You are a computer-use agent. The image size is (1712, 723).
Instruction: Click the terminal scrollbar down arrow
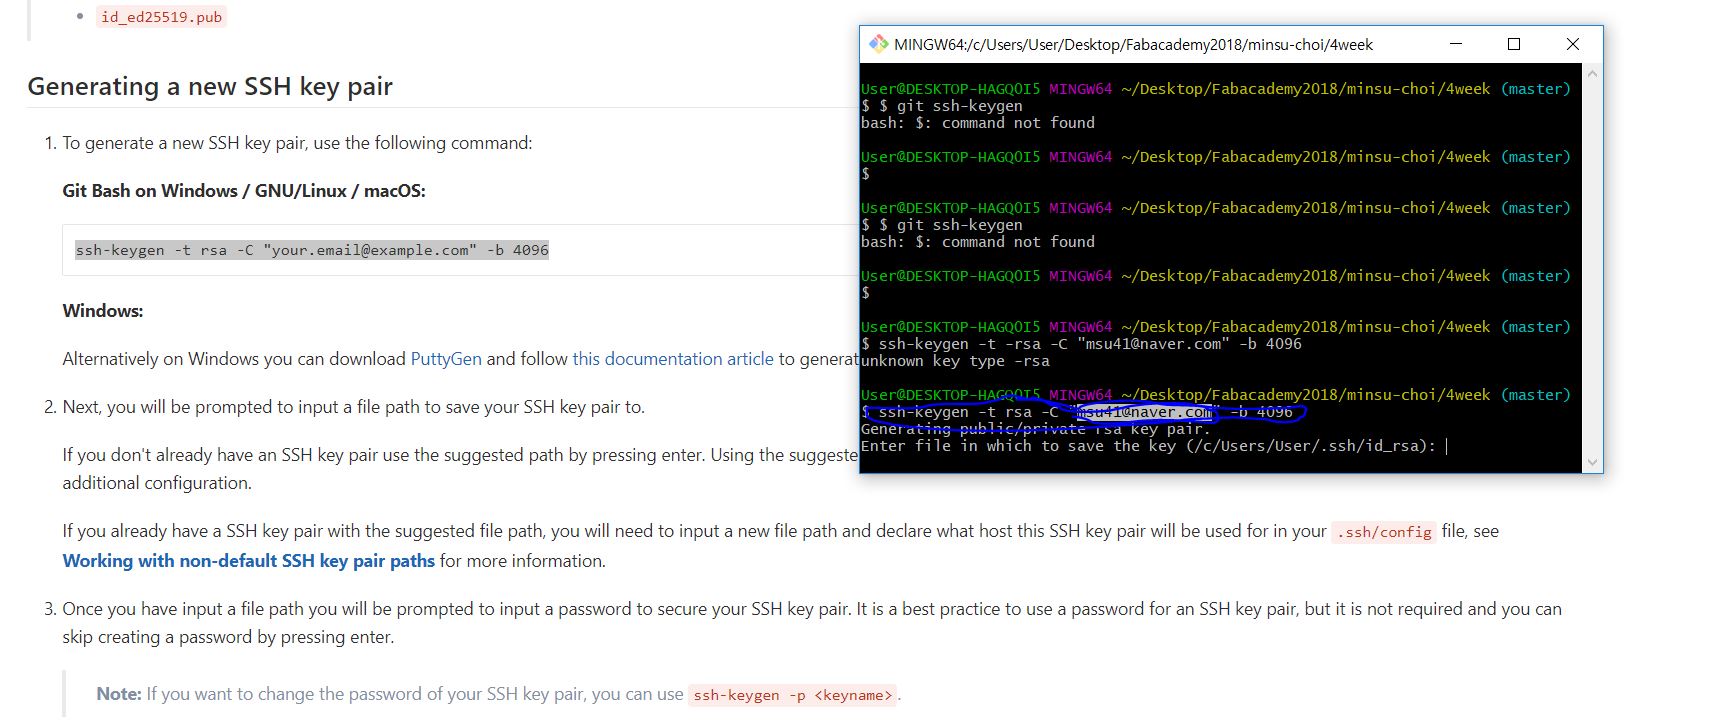(1592, 462)
